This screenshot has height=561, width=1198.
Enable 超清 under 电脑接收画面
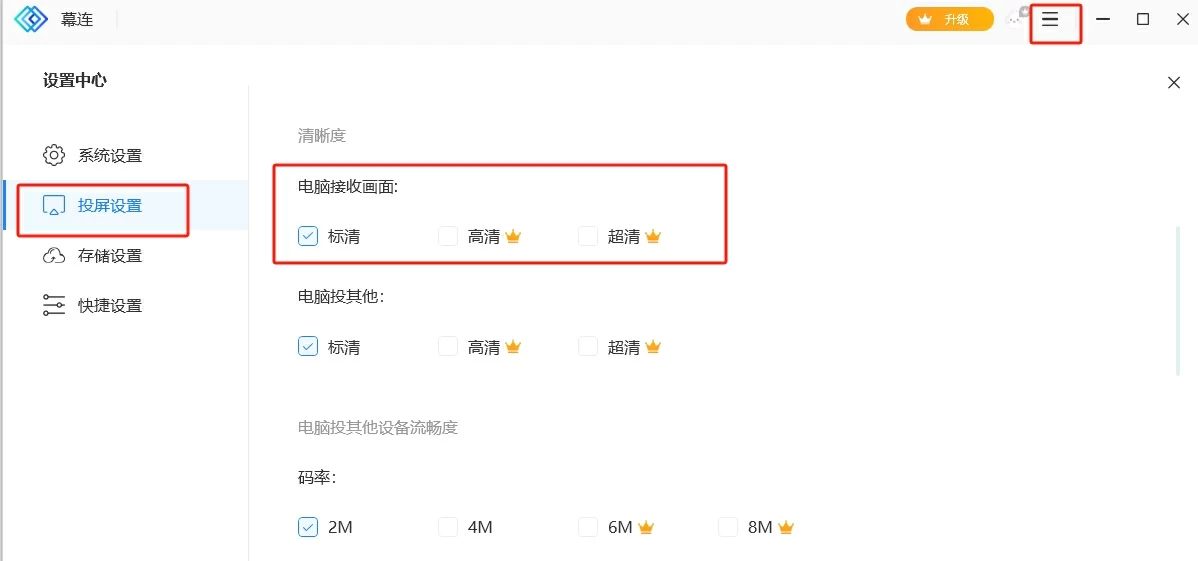pyautogui.click(x=588, y=236)
